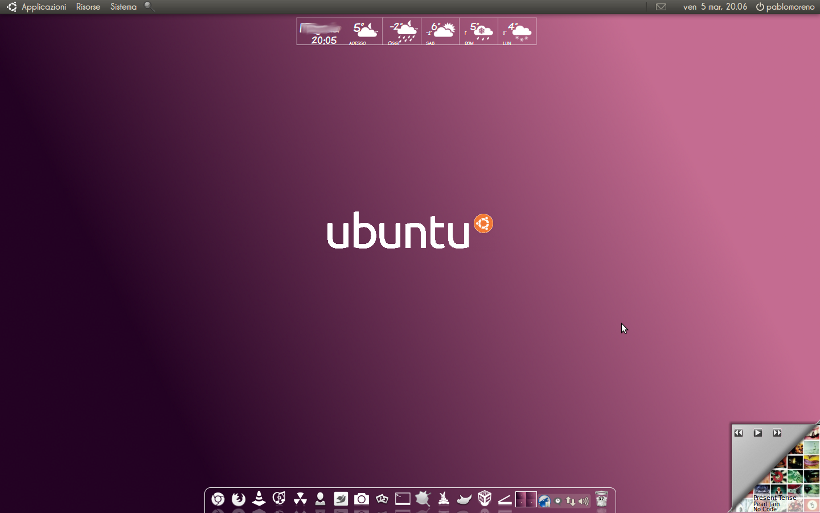This screenshot has width=820, height=513.
Task: Launch the bird-shaped icon in dock
Action: [x=464, y=499]
